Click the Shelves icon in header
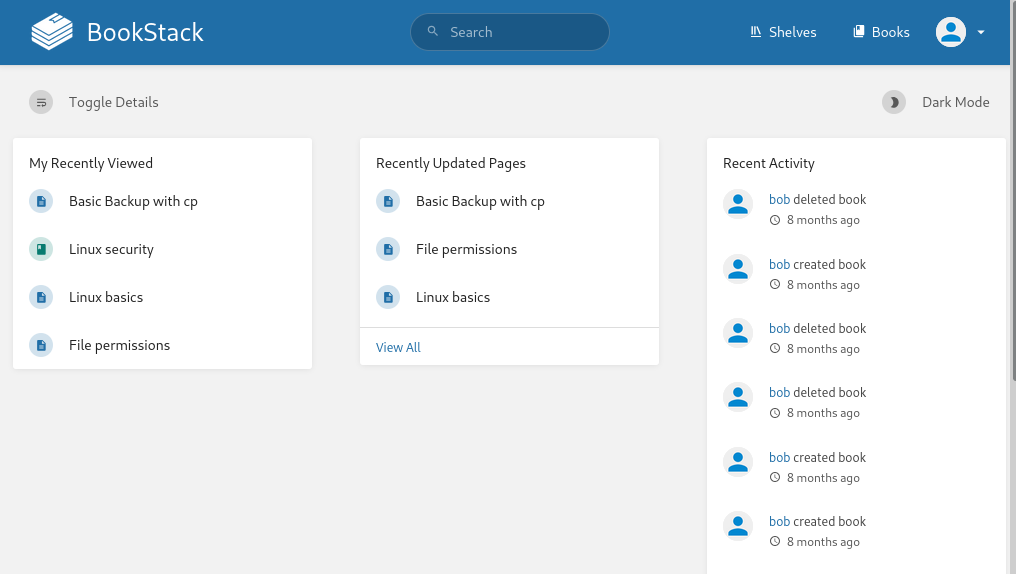Image resolution: width=1016 pixels, height=574 pixels. pyautogui.click(x=756, y=32)
